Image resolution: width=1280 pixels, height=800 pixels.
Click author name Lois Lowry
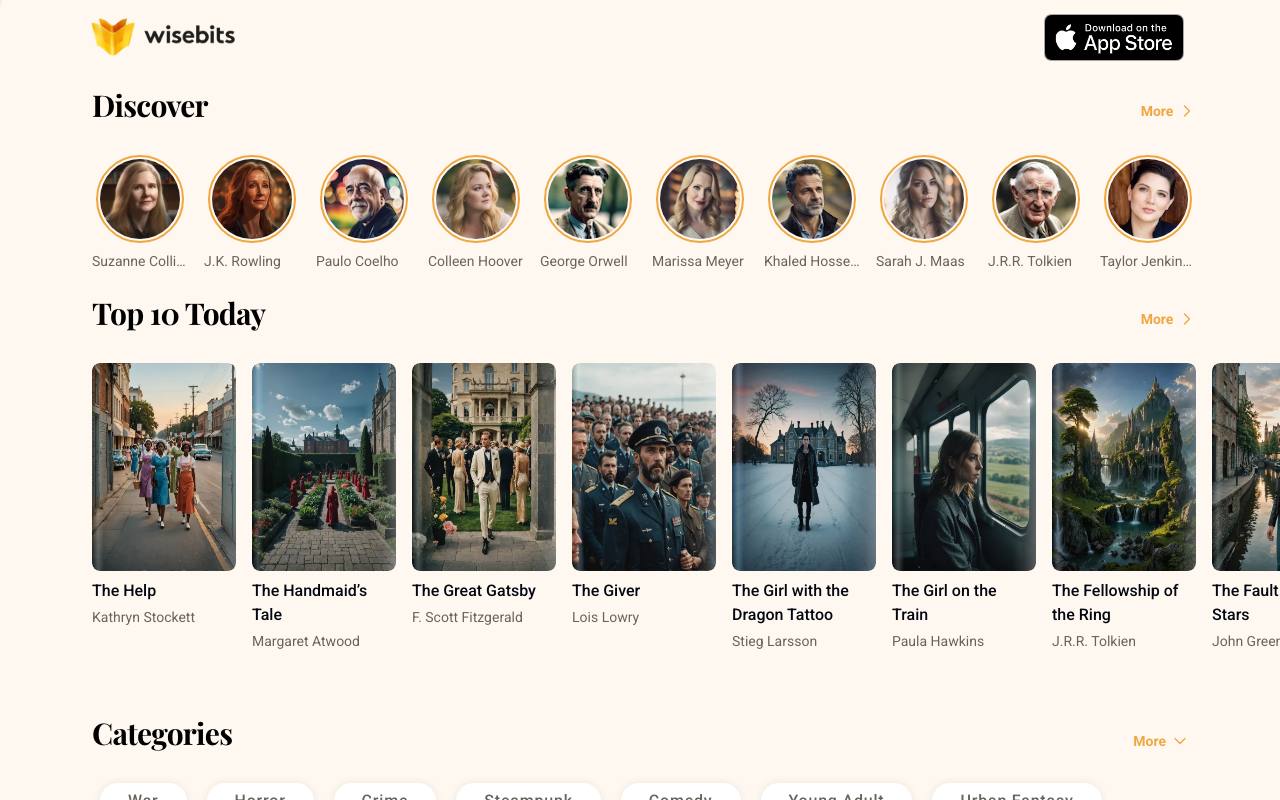point(605,617)
